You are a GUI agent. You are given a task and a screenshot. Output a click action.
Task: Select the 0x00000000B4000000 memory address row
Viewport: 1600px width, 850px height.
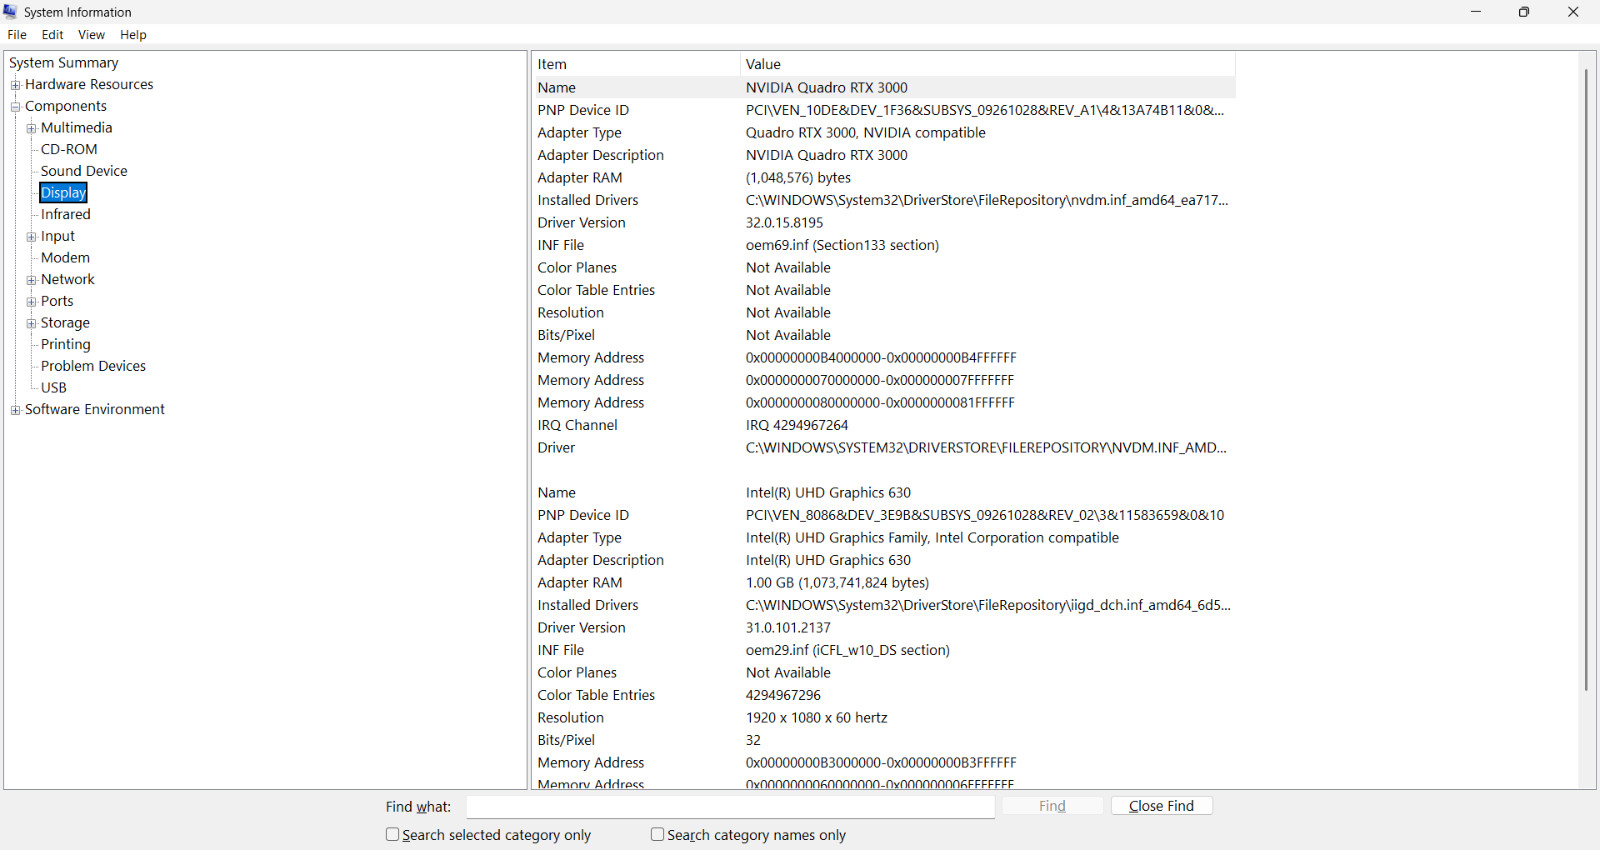click(885, 358)
